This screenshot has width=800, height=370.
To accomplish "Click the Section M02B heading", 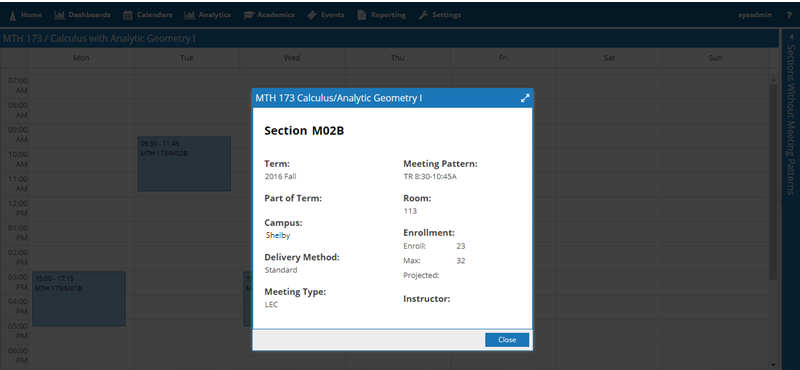I will pos(304,131).
